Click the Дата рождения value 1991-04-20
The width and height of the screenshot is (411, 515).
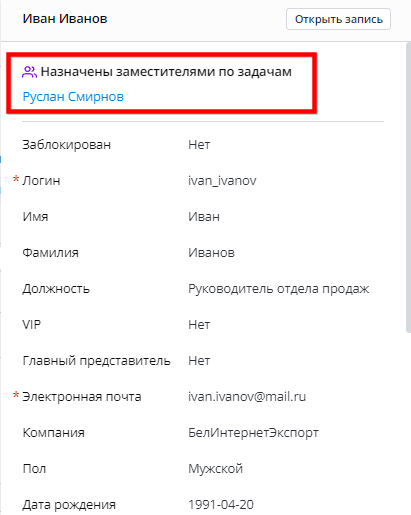[221, 505]
